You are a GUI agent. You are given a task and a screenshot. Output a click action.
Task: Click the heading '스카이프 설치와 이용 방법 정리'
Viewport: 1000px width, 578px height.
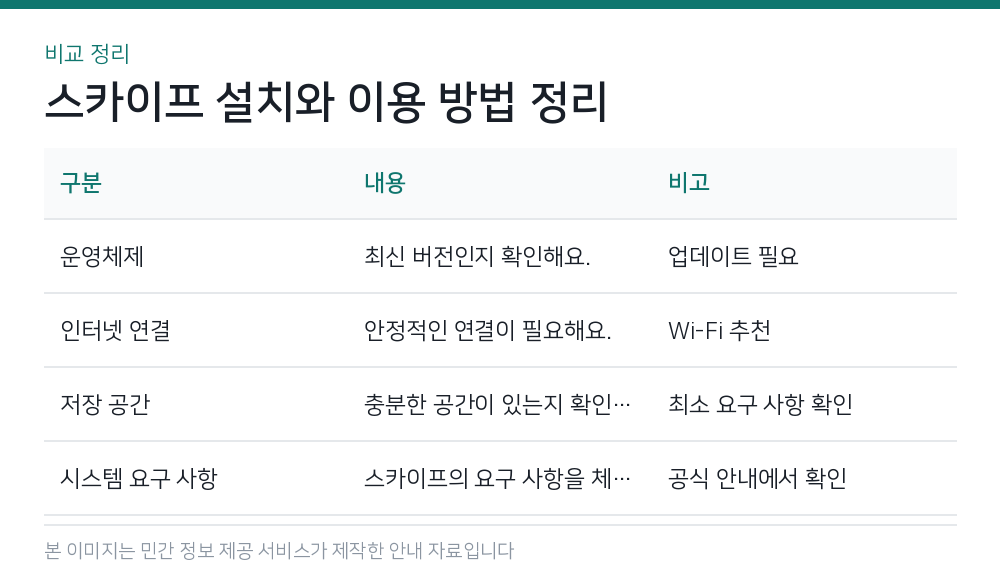tap(325, 102)
